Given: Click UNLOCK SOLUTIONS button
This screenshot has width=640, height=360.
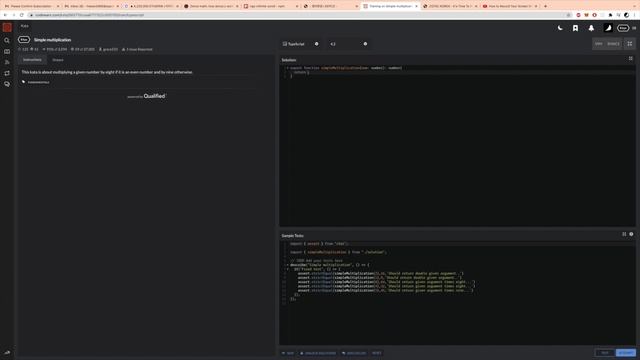Looking at the screenshot, I should tap(318, 353).
